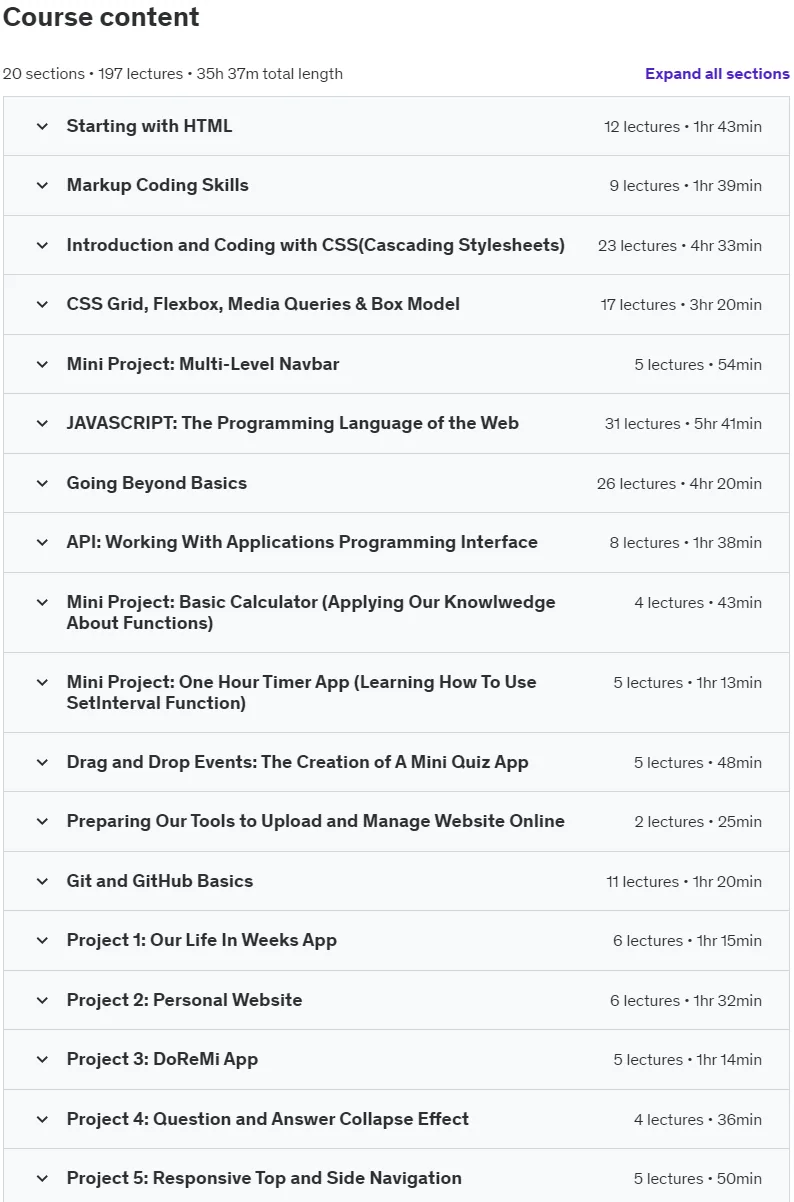Image resolution: width=794 pixels, height=1202 pixels.
Task: Click the Drag and Drop Events chevron
Action: pyautogui.click(x=42, y=762)
